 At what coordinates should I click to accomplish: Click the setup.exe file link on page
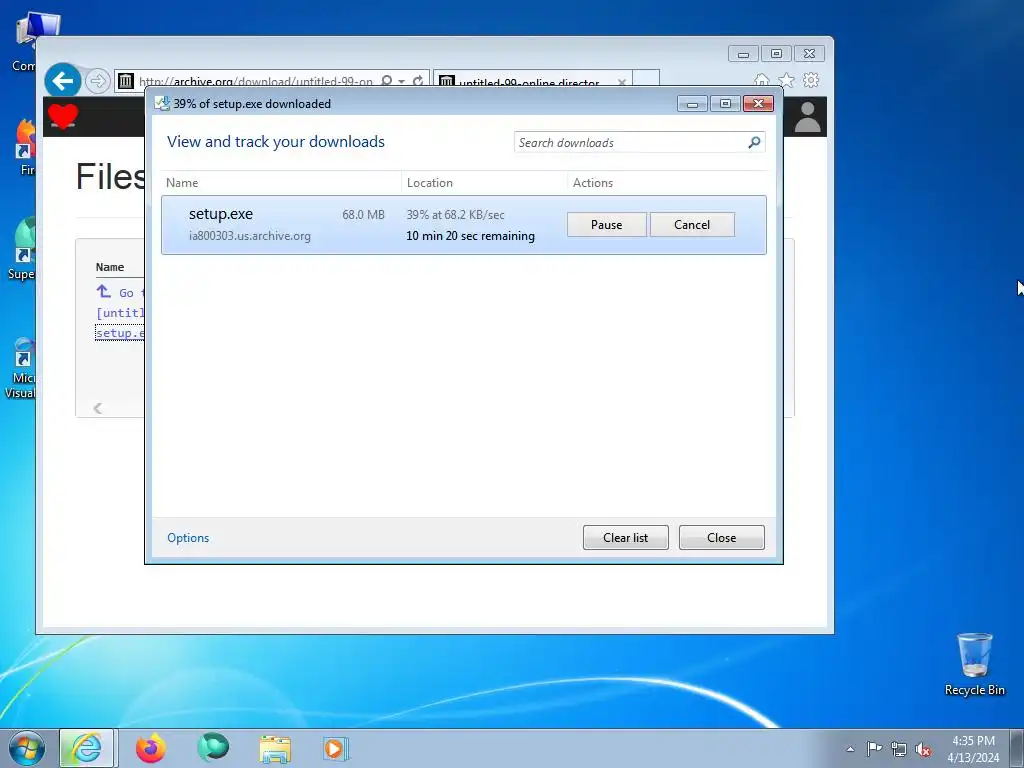point(120,333)
